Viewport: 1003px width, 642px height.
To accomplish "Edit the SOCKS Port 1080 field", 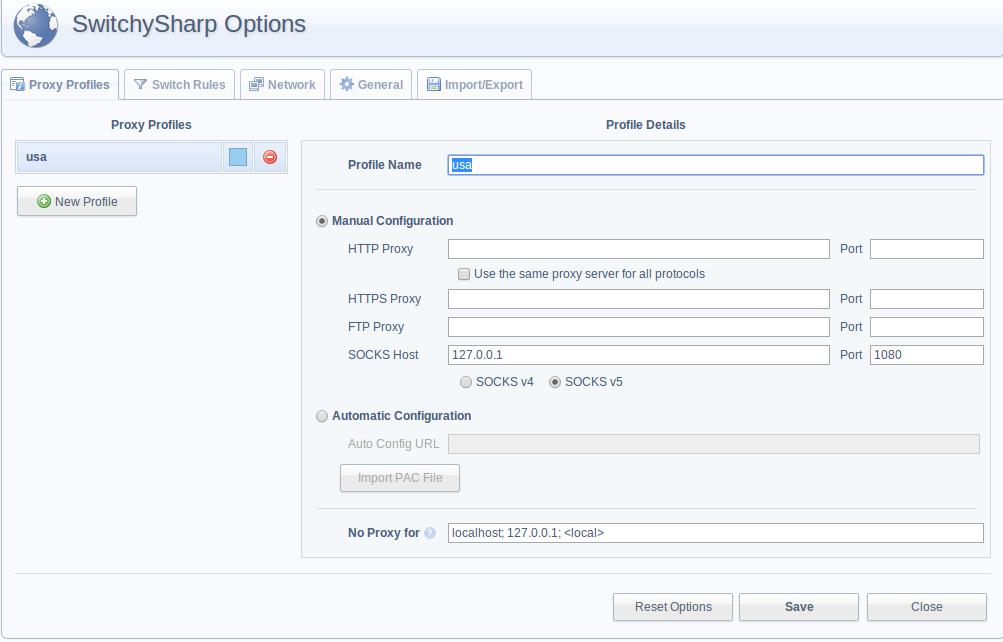I will [927, 355].
